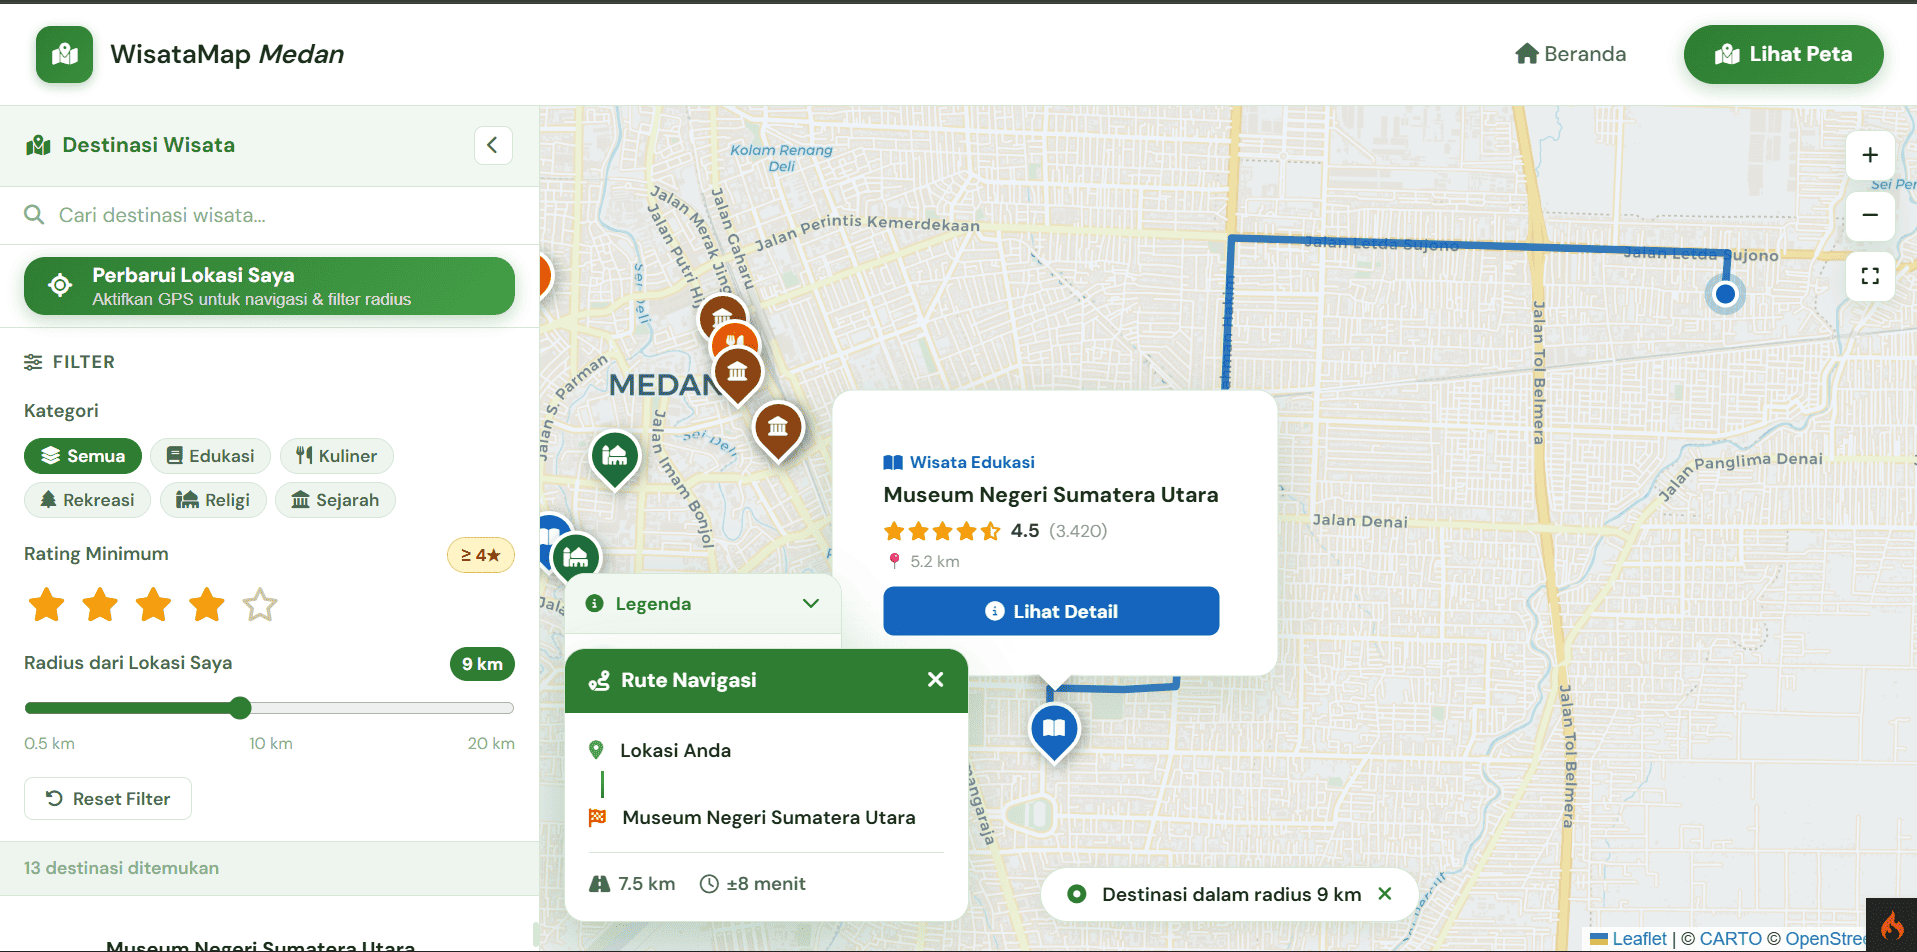Click the Lihat Peta button

[x=1783, y=54]
